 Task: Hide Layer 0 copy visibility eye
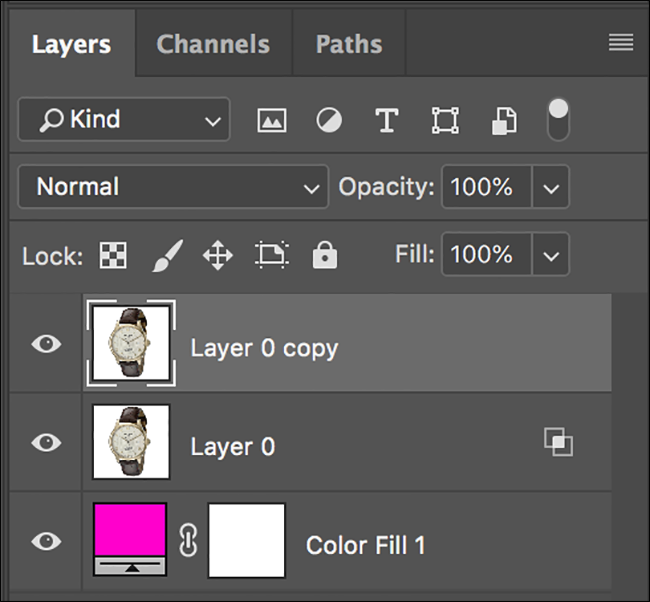pos(46,344)
